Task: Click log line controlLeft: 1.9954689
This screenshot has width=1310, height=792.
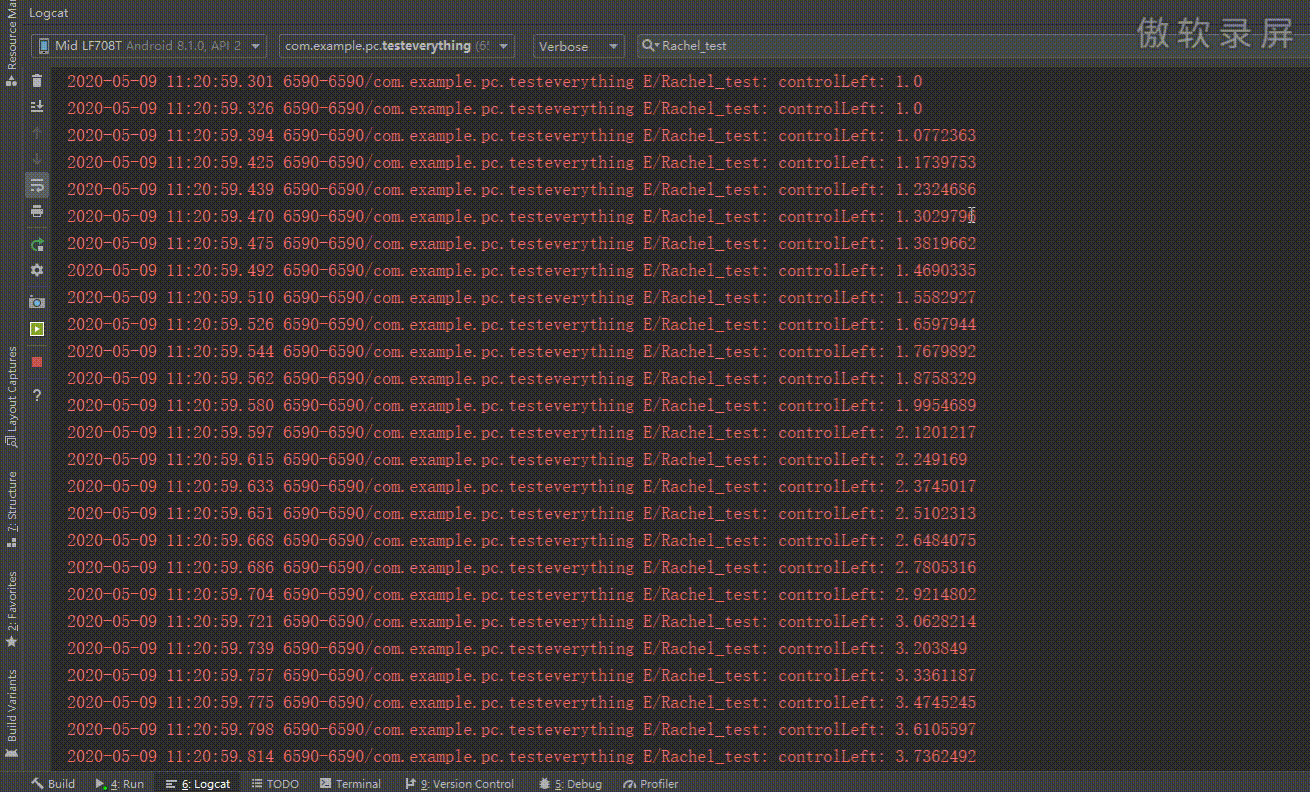Action: click(521, 405)
